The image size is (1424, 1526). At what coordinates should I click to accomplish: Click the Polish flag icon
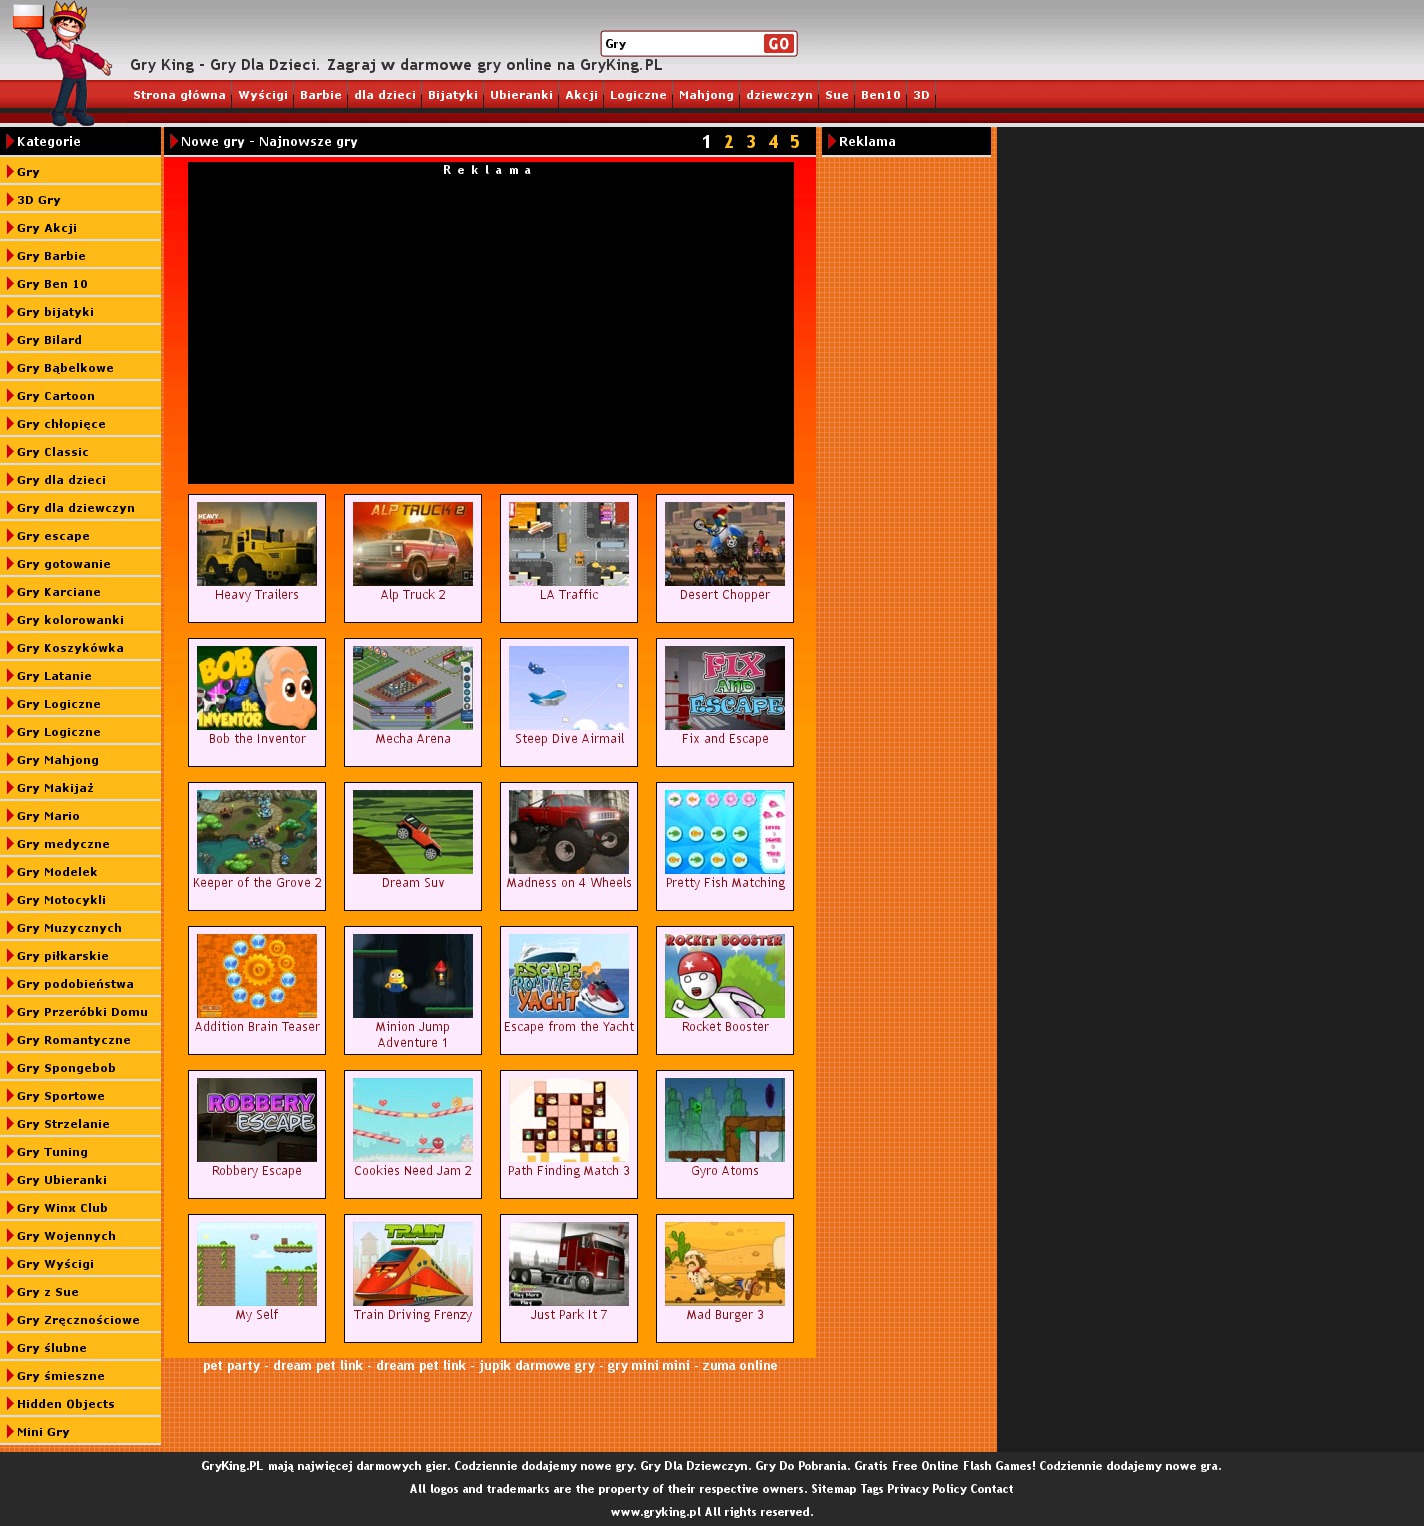pos(27,16)
